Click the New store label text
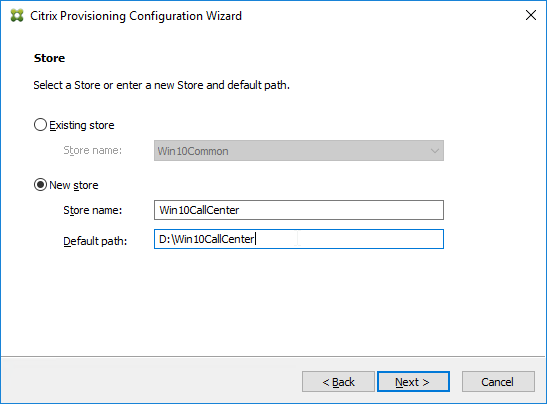Screen dimensions: 547x404 point(74,185)
